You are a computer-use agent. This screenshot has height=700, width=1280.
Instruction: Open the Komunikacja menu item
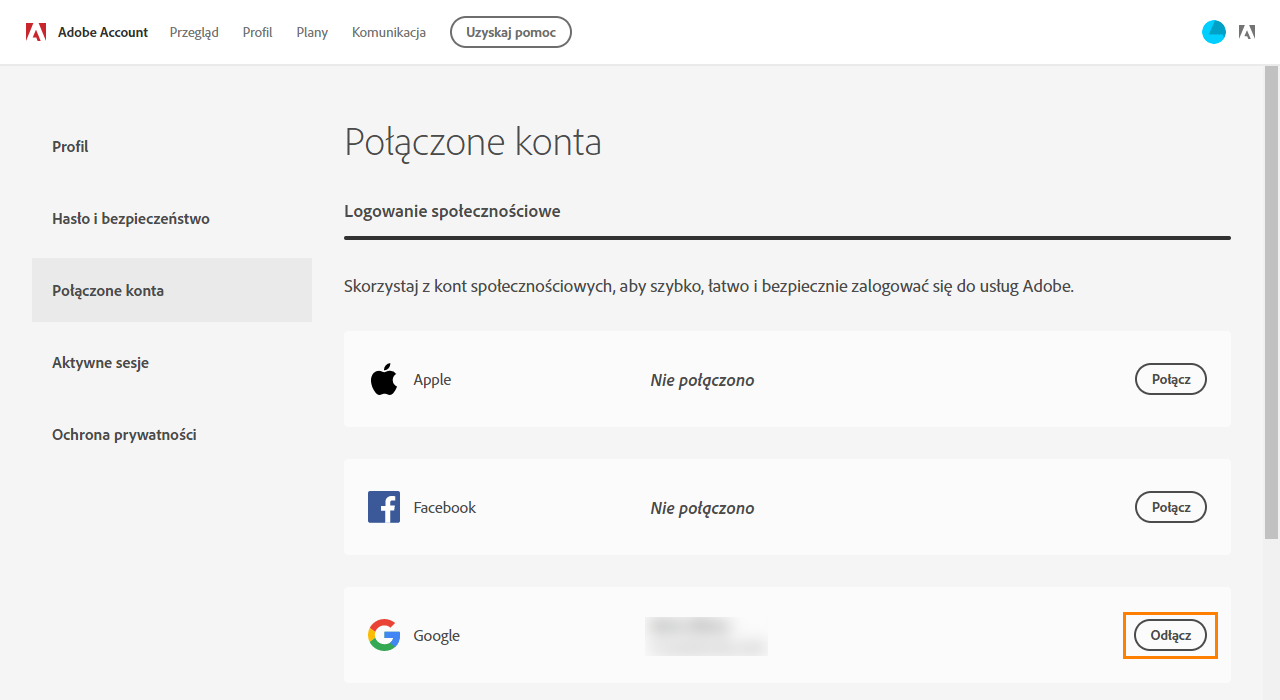[388, 31]
